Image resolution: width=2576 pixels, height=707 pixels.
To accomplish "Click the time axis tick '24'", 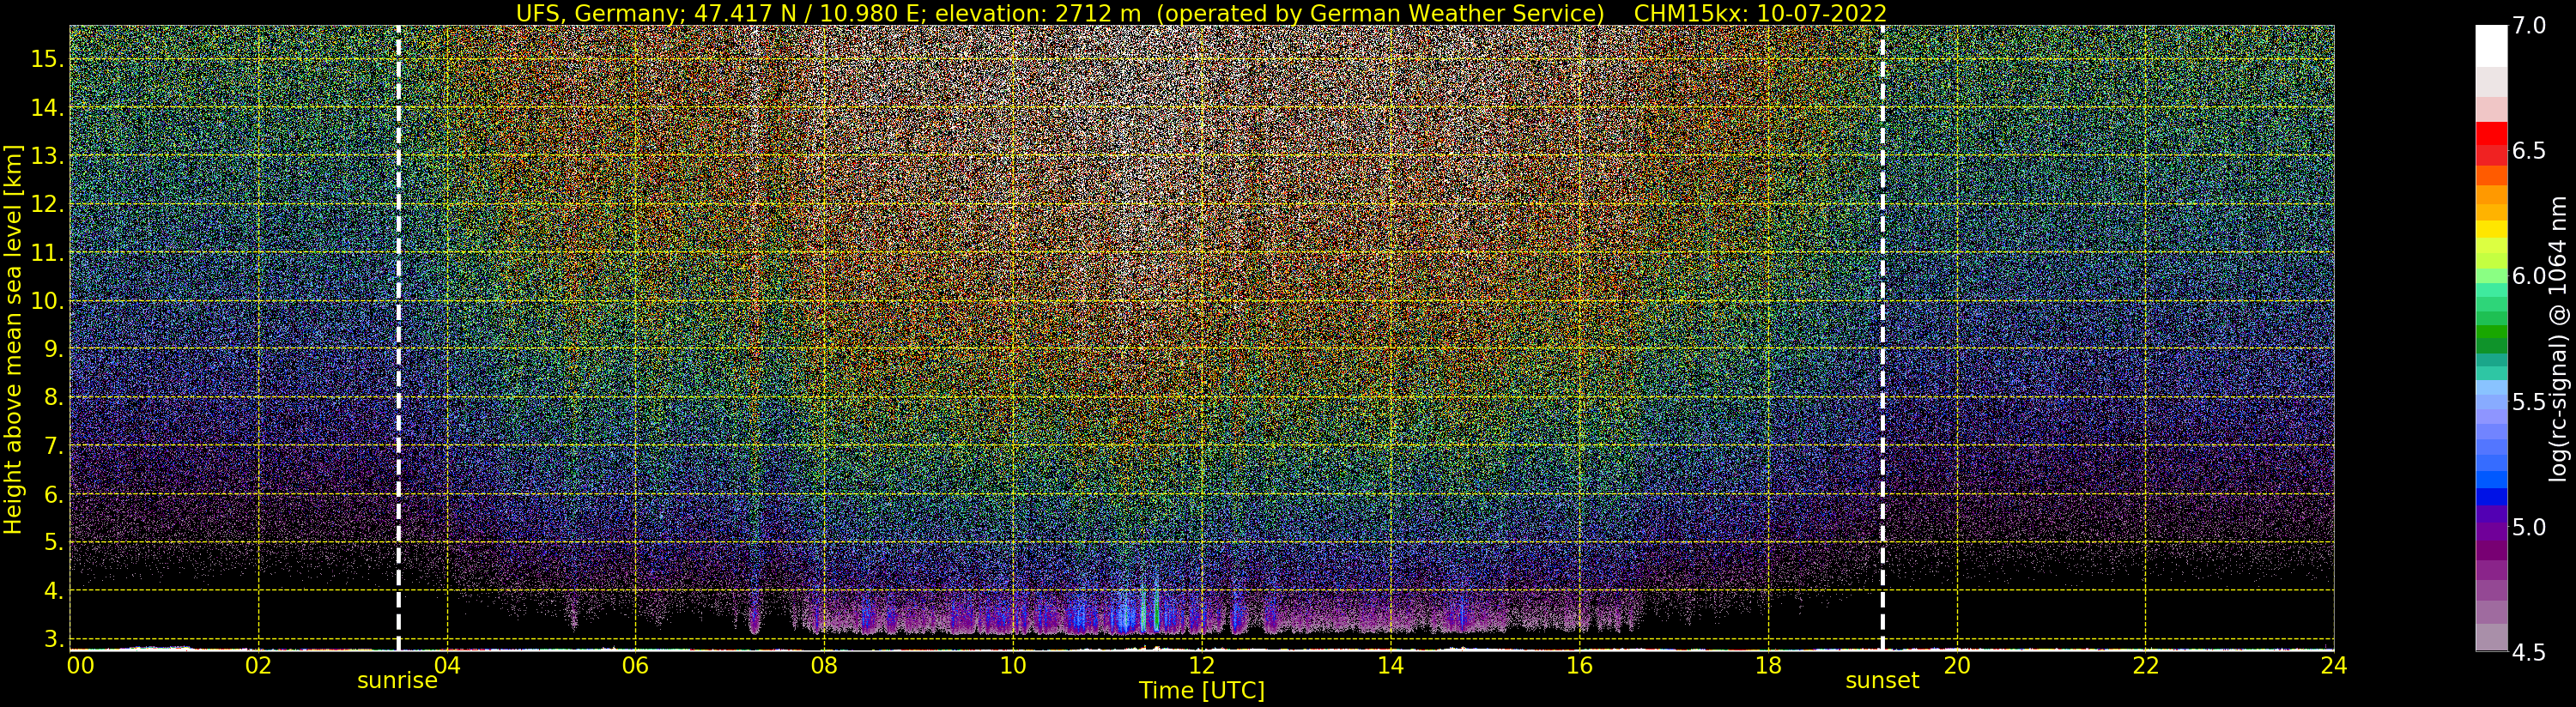I will point(2333,666).
